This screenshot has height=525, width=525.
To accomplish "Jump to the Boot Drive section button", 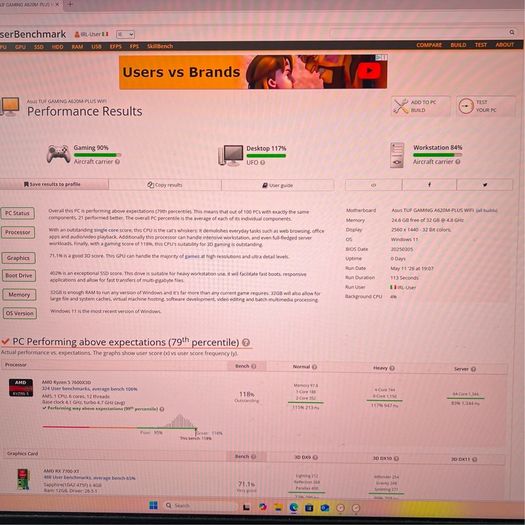I will pyautogui.click(x=19, y=276).
